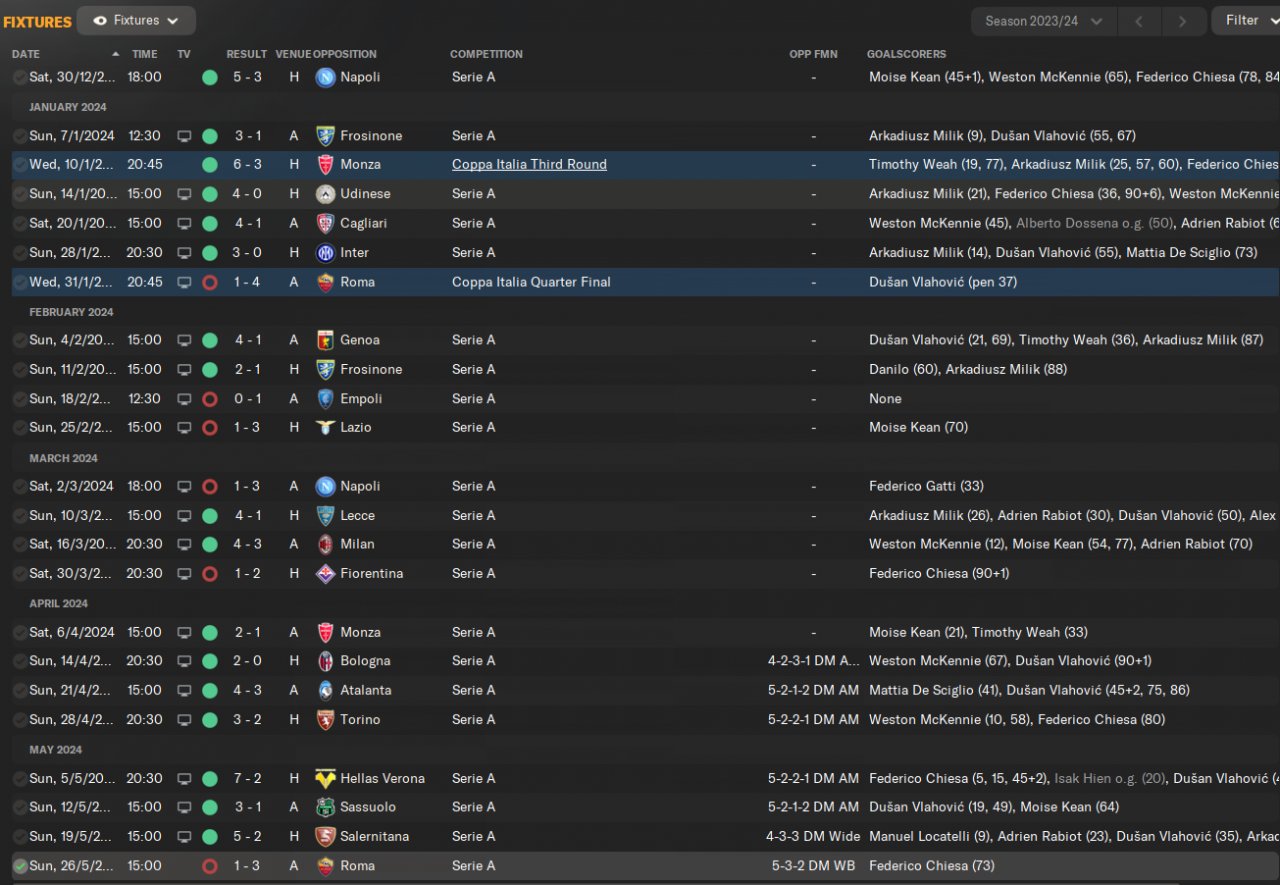This screenshot has width=1280, height=885.
Task: Sort by the RESULT column header
Action: [247, 54]
